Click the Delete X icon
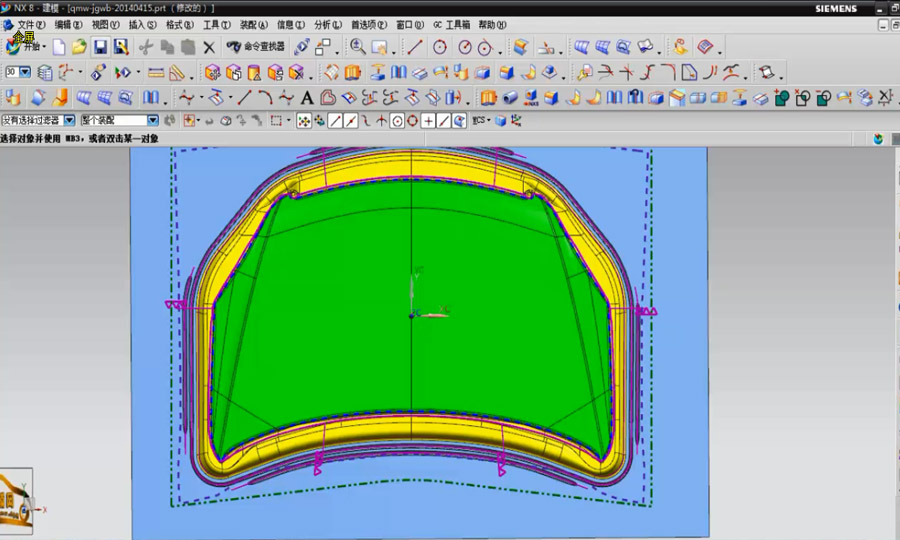 [208, 47]
